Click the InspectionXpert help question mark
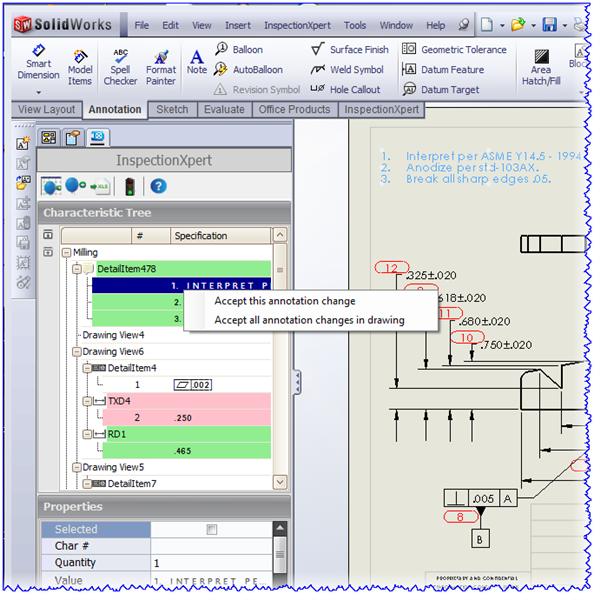This screenshot has height=600, width=600. click(x=158, y=186)
